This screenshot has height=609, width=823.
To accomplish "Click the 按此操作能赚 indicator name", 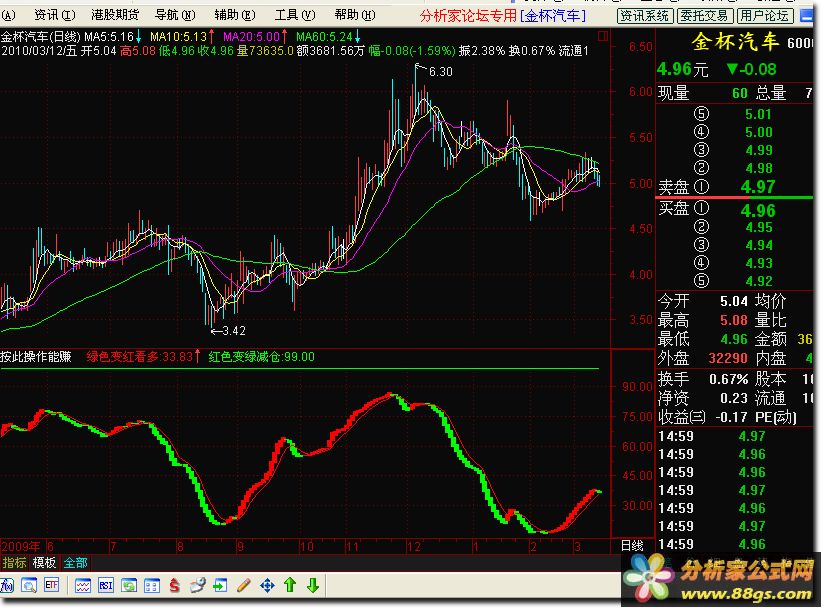I will (36, 357).
